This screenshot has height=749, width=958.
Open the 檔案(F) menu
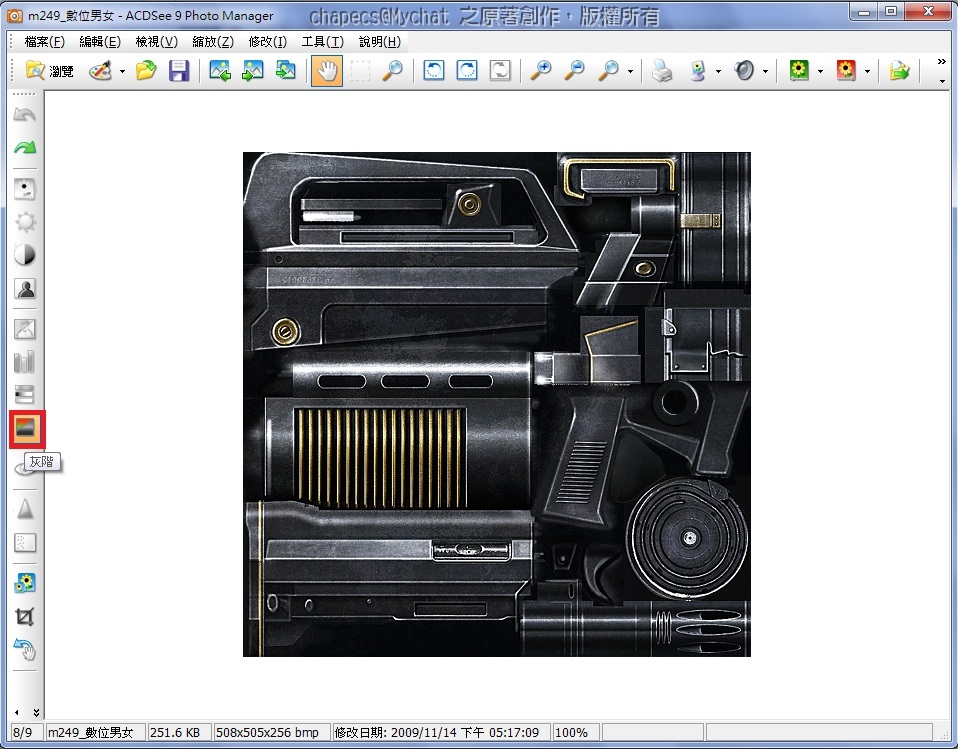(45, 42)
